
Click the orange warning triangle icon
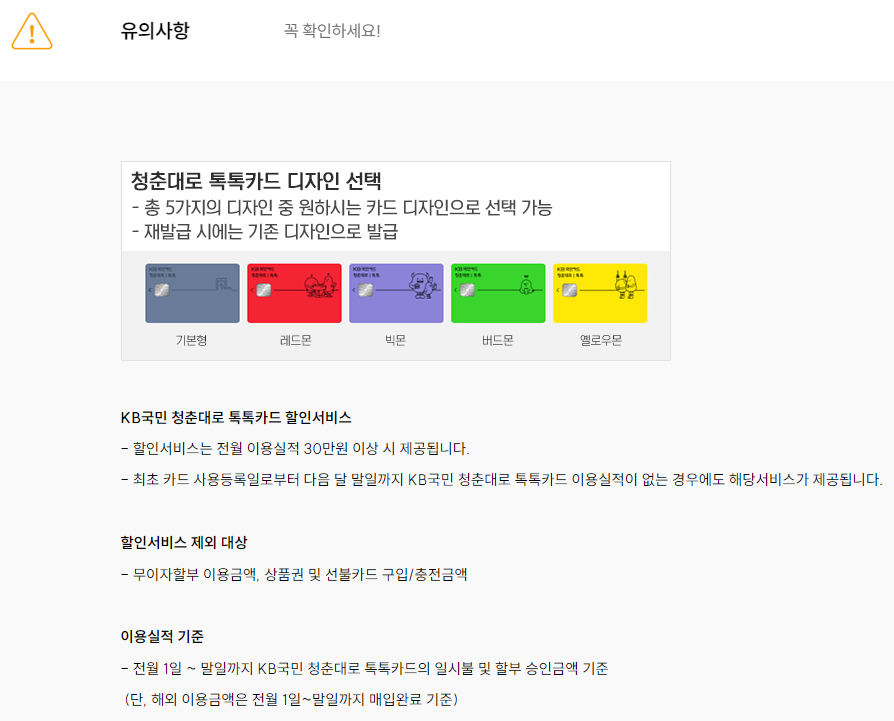click(x=31, y=33)
